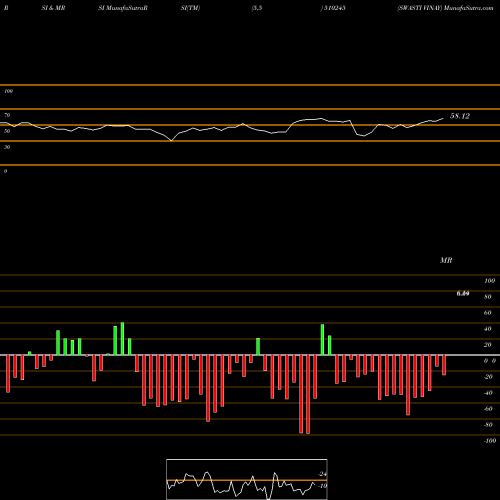Click the '20' label on MR axis

coord(488,345)
